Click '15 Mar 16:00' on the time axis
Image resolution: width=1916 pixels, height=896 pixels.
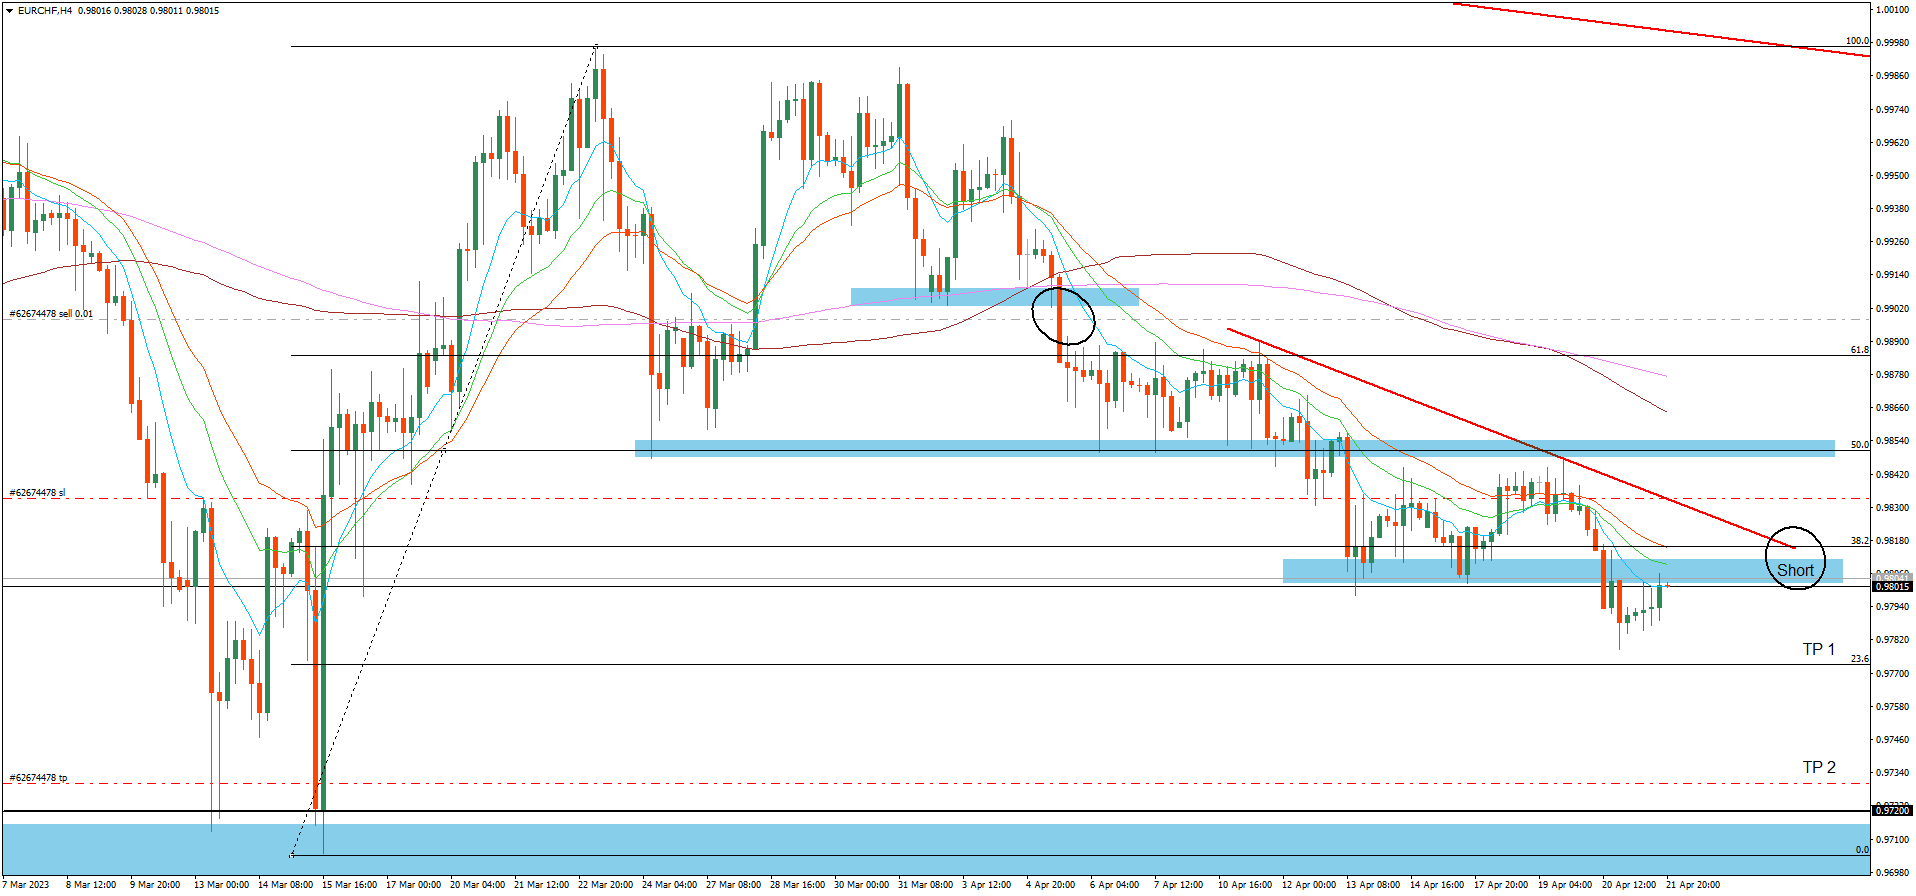tap(349, 885)
